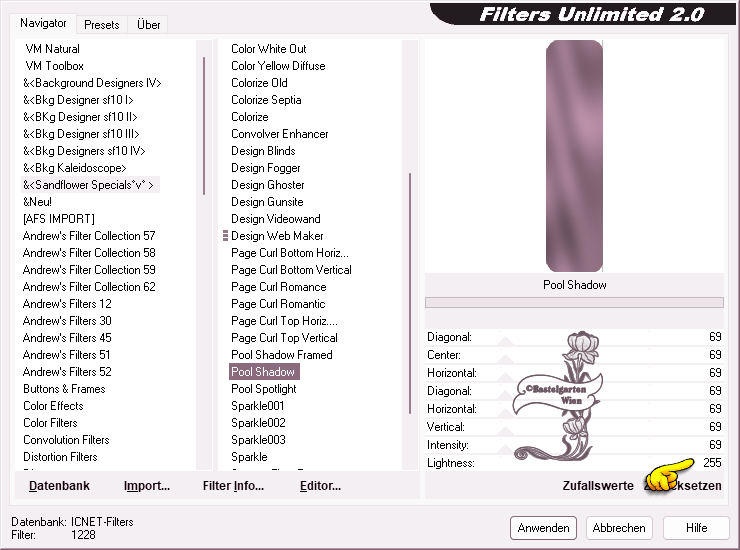The height and width of the screenshot is (550, 740).
Task: Select Andrew's Filters 52
Action: click(x=67, y=372)
